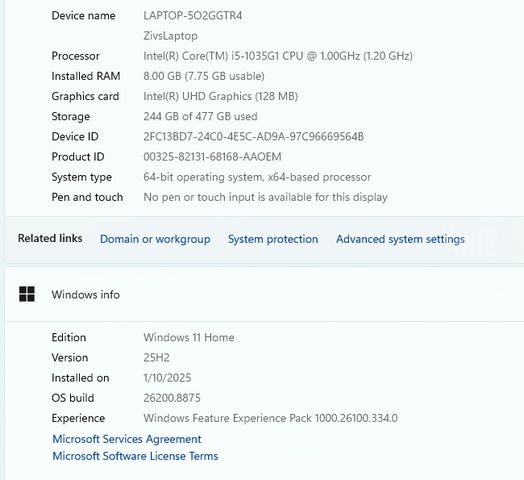Viewport: 524px width, 480px height.
Task: Click the OS build value 26200.8875
Action: 172,398
